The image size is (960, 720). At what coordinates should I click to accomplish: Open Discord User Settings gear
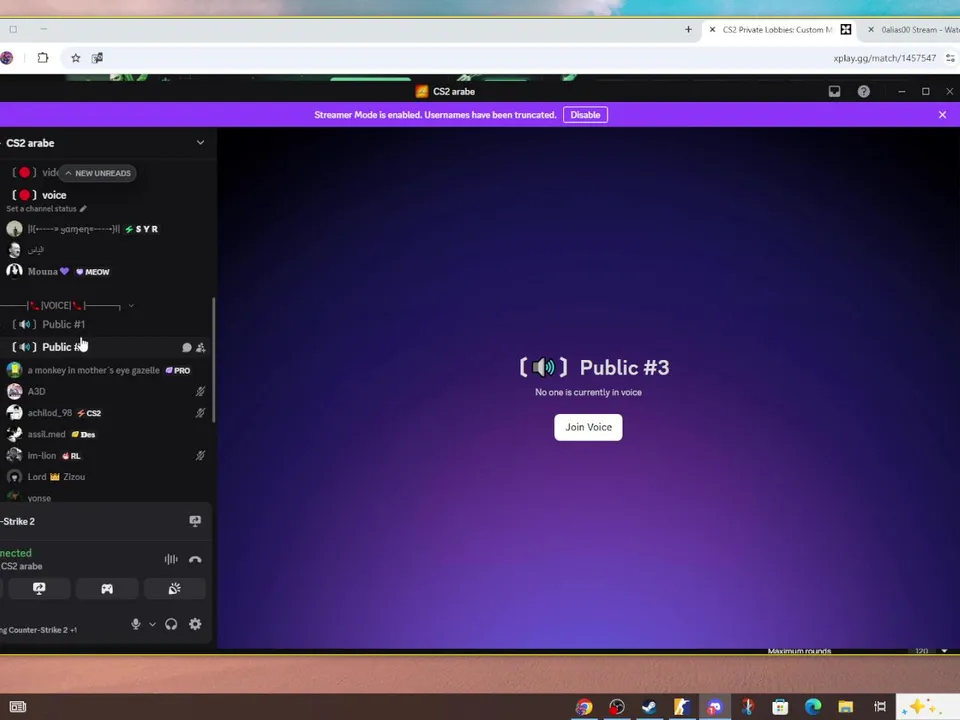pos(195,624)
